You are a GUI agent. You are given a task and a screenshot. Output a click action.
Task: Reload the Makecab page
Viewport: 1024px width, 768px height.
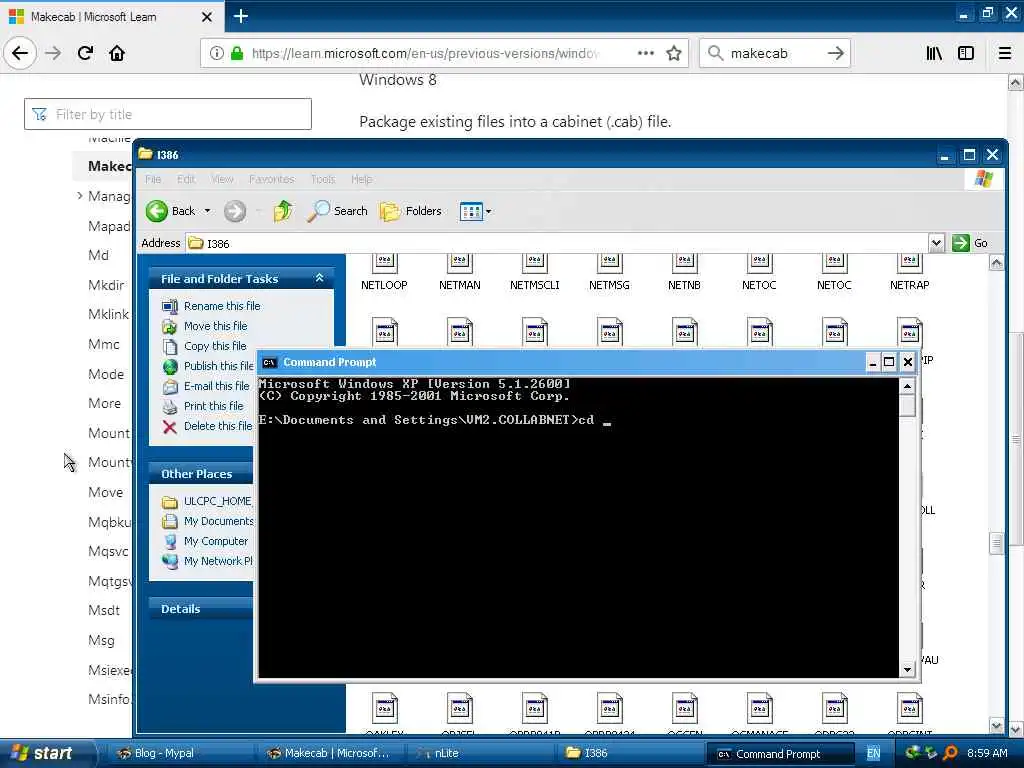pos(86,53)
